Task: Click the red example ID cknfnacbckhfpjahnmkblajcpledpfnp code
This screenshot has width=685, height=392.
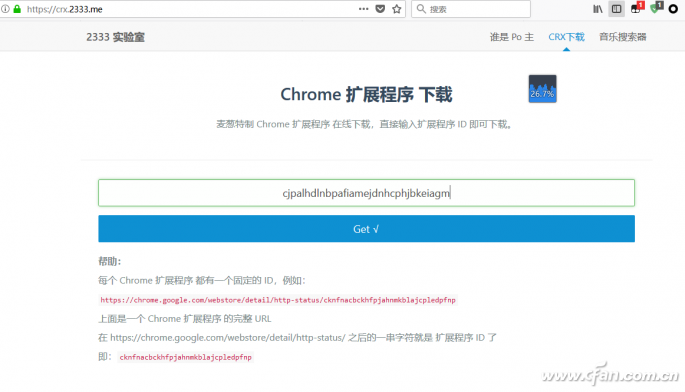Action: coord(185,357)
